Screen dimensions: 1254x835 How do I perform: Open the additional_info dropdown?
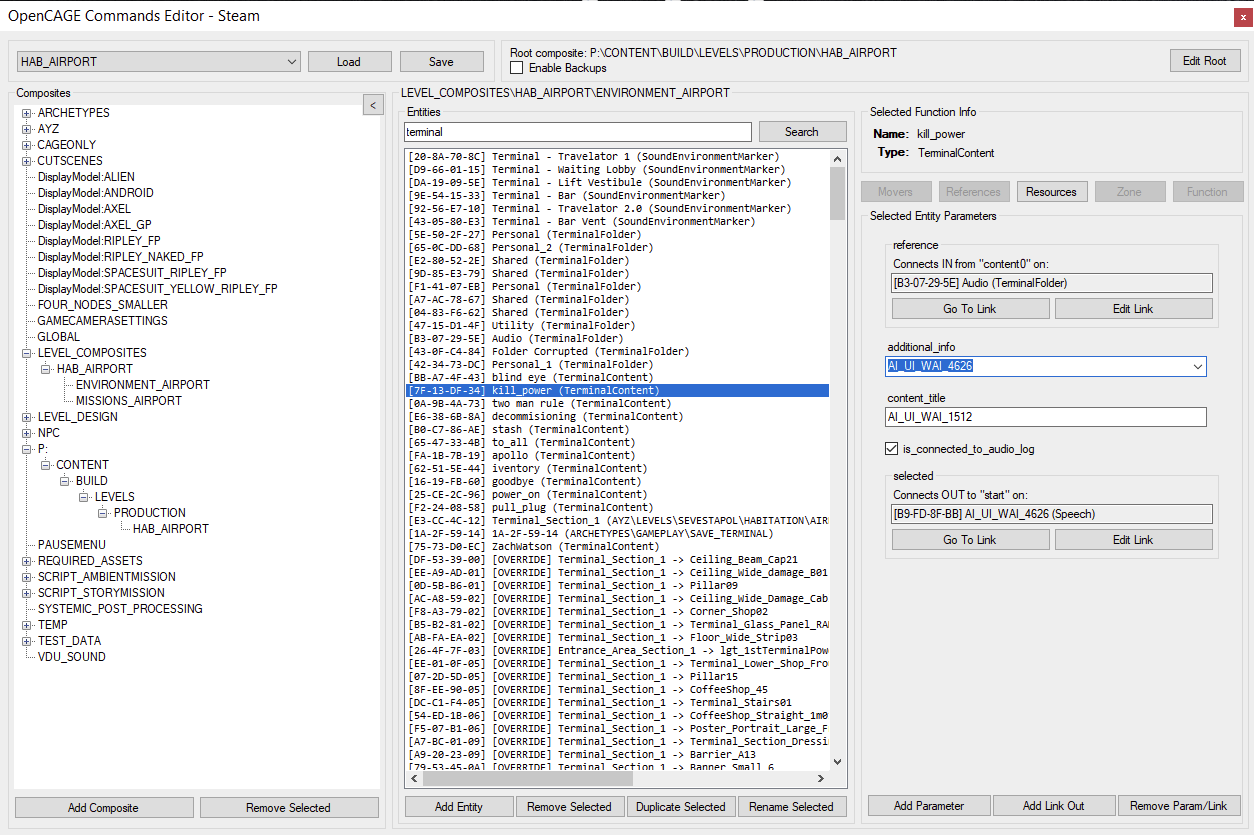click(1198, 366)
